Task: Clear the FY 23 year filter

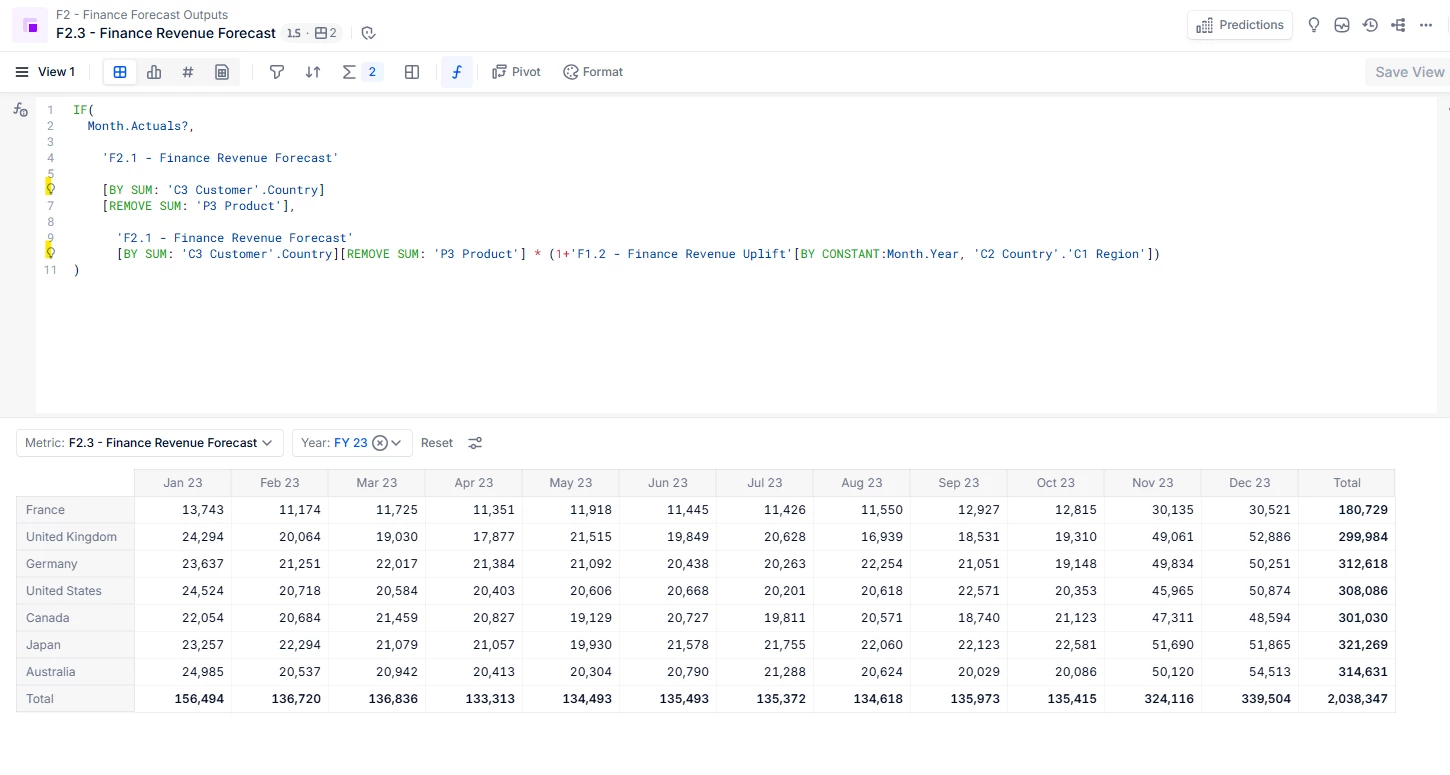Action: 380,443
